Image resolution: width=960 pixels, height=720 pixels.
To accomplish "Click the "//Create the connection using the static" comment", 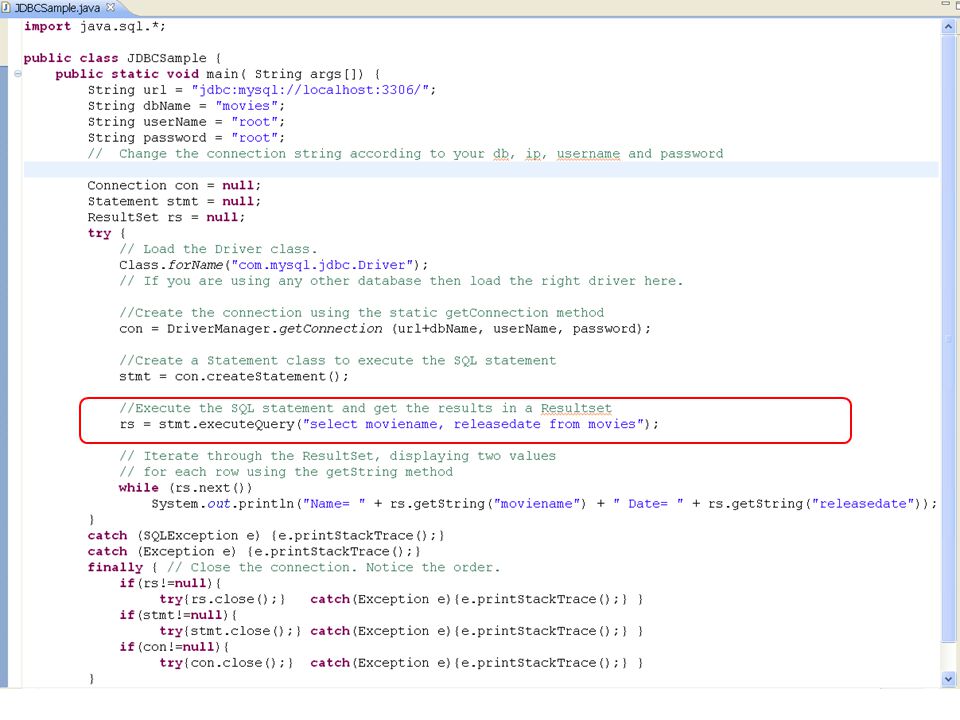I will 362,313.
